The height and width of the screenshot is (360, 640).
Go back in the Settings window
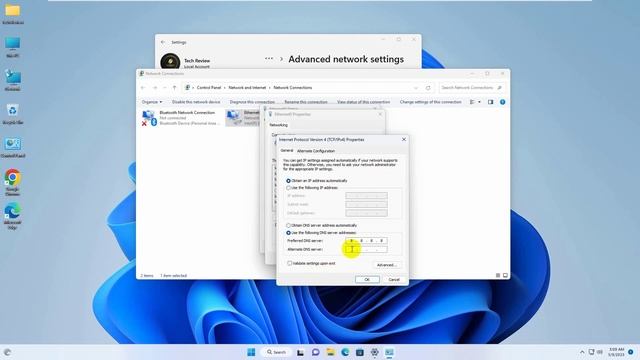[163, 42]
